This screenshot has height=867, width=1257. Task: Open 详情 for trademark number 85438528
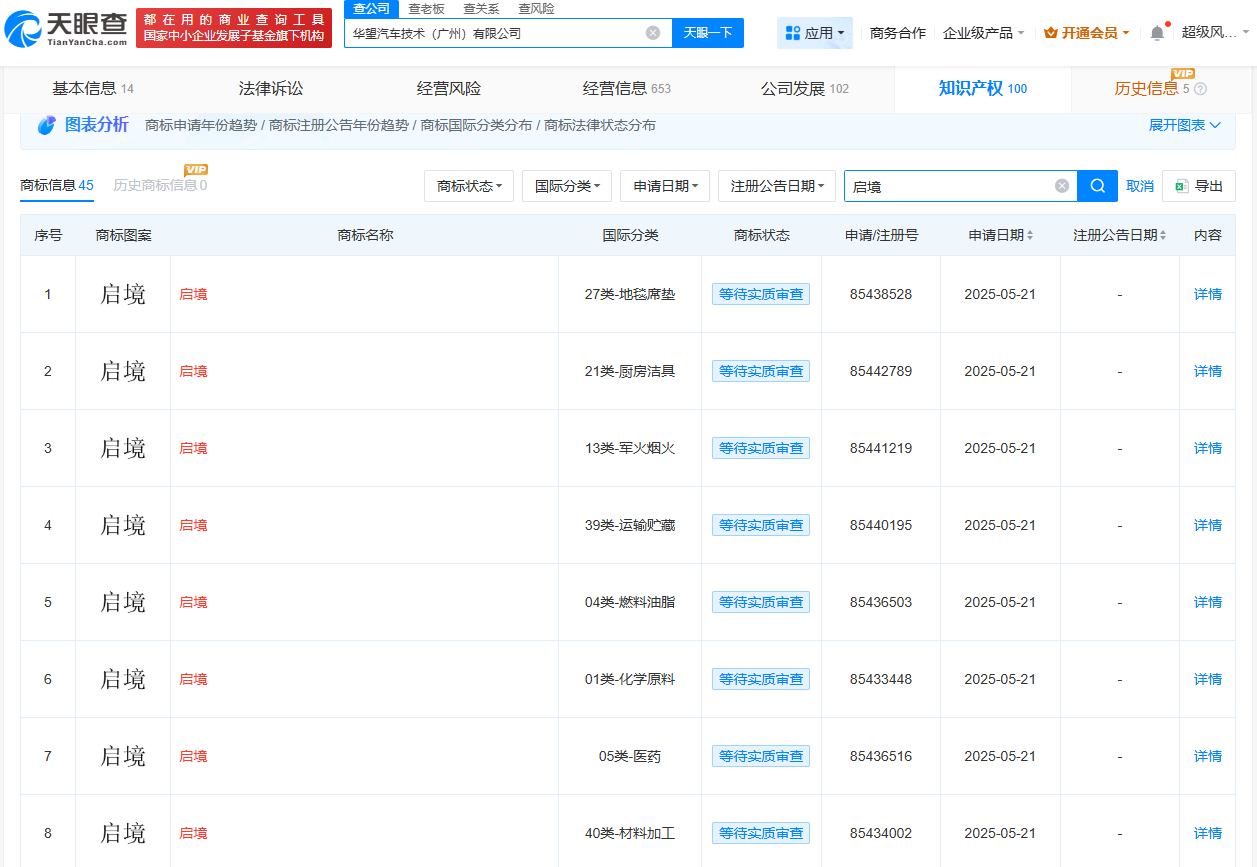tap(1206, 293)
